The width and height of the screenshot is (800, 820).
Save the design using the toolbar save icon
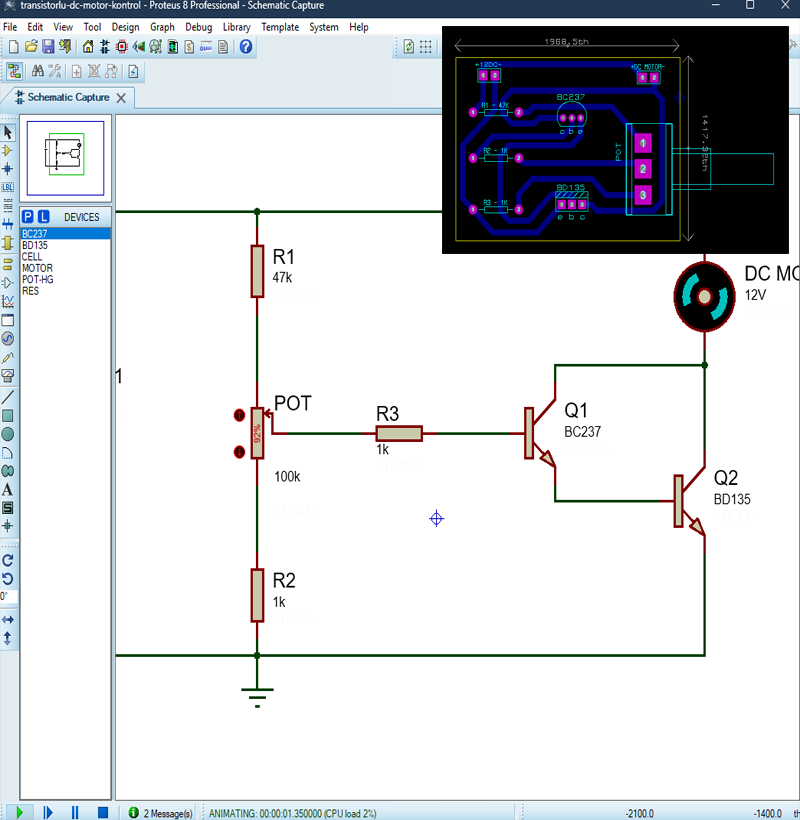tap(47, 48)
